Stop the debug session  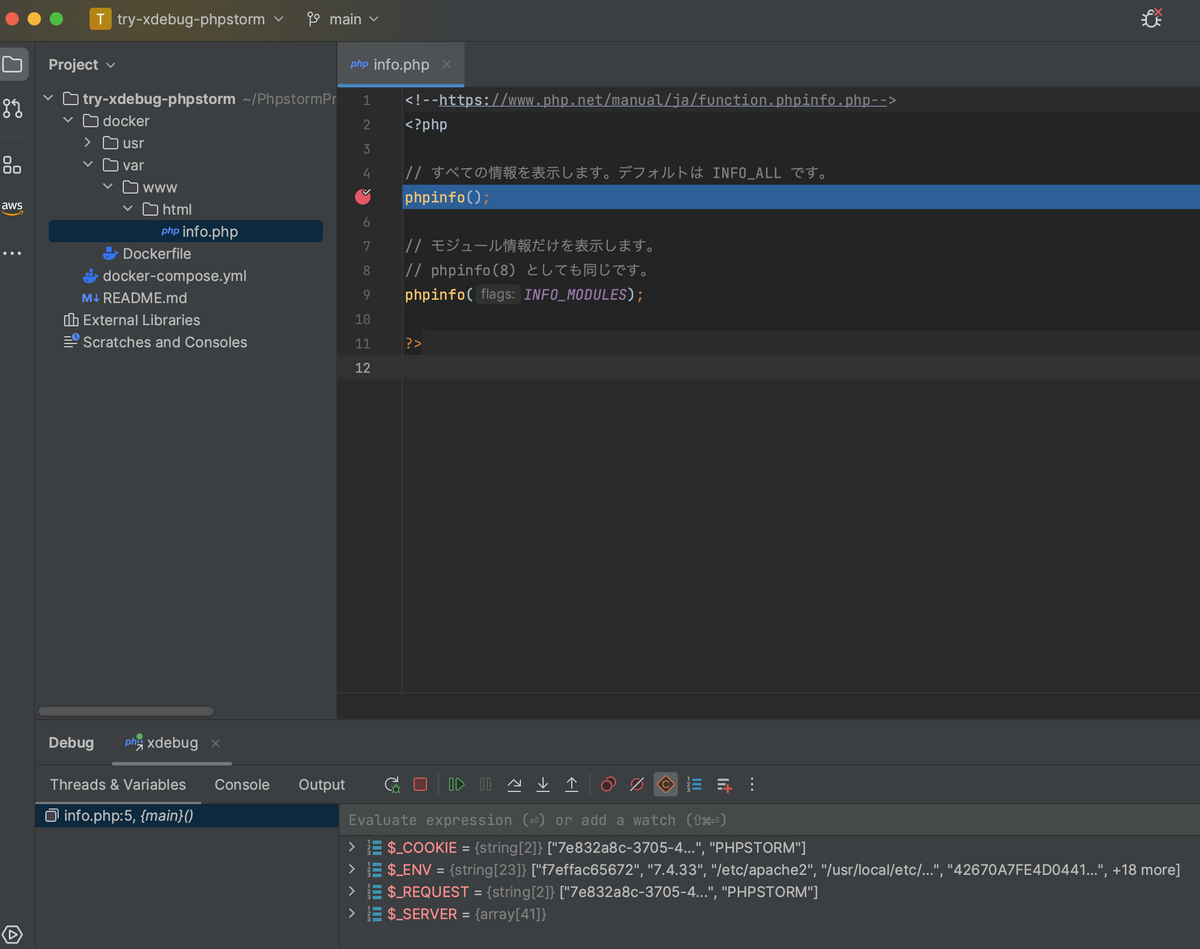(420, 785)
